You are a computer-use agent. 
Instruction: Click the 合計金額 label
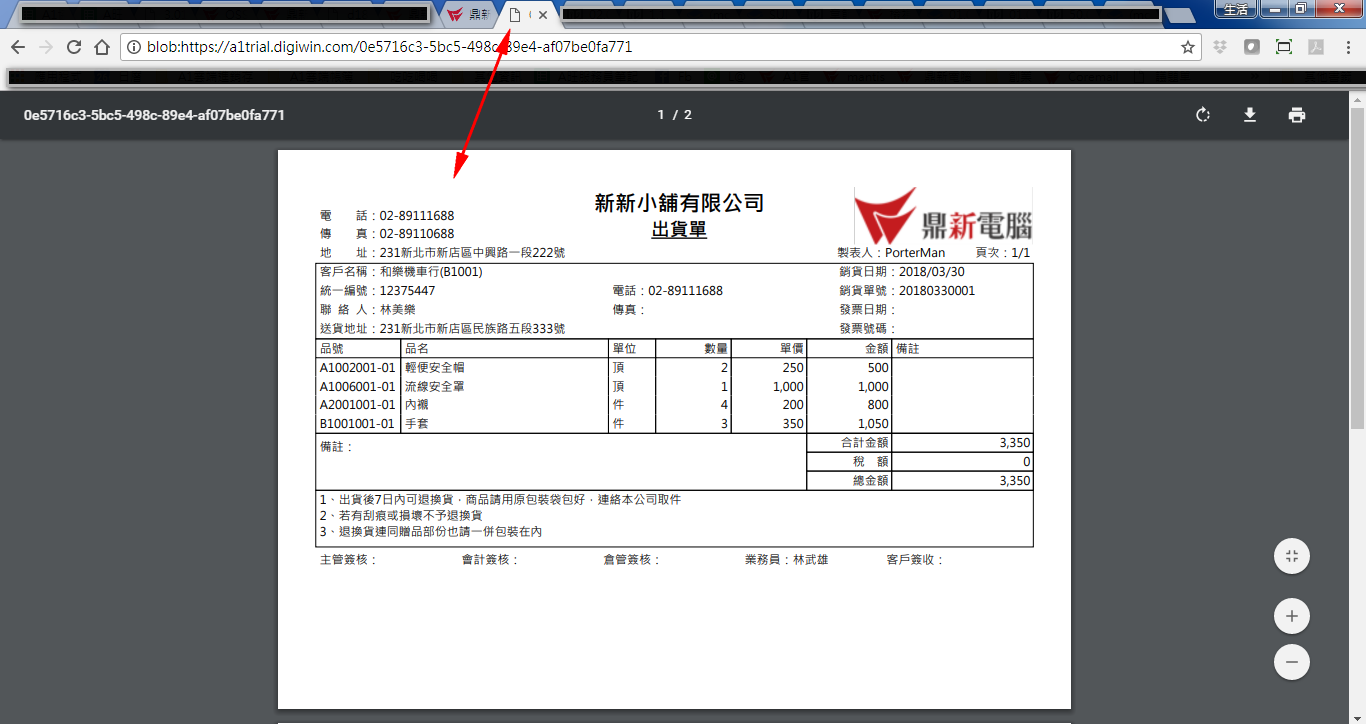(864, 442)
